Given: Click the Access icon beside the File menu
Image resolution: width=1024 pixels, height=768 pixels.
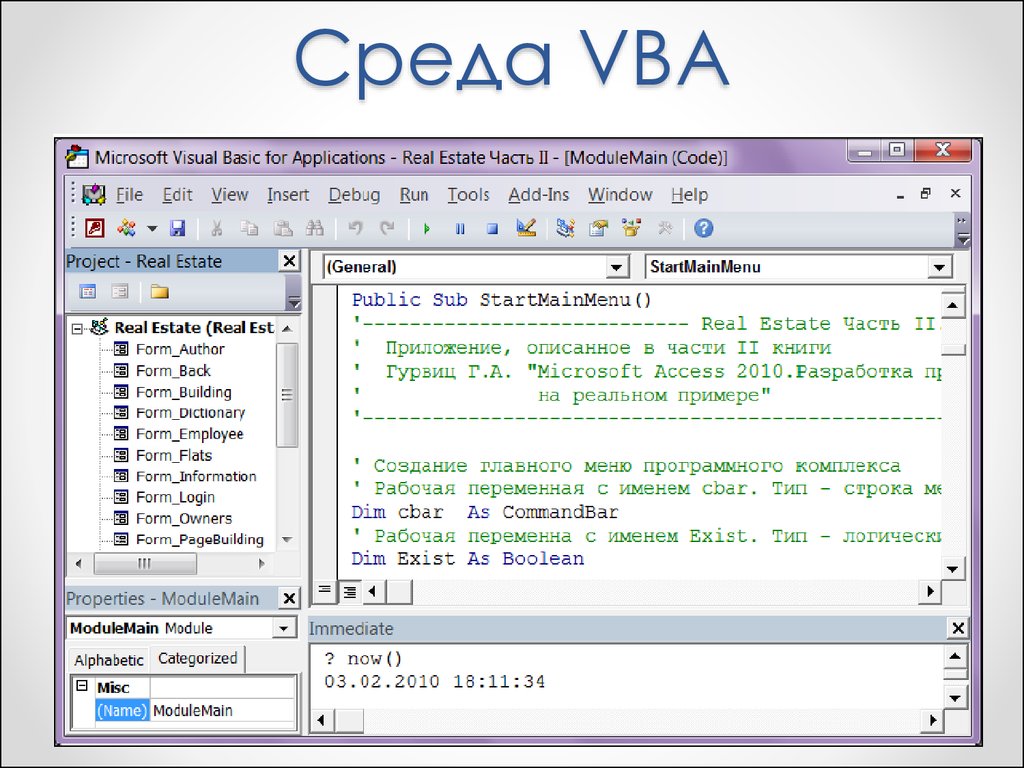Looking at the screenshot, I should [x=94, y=194].
